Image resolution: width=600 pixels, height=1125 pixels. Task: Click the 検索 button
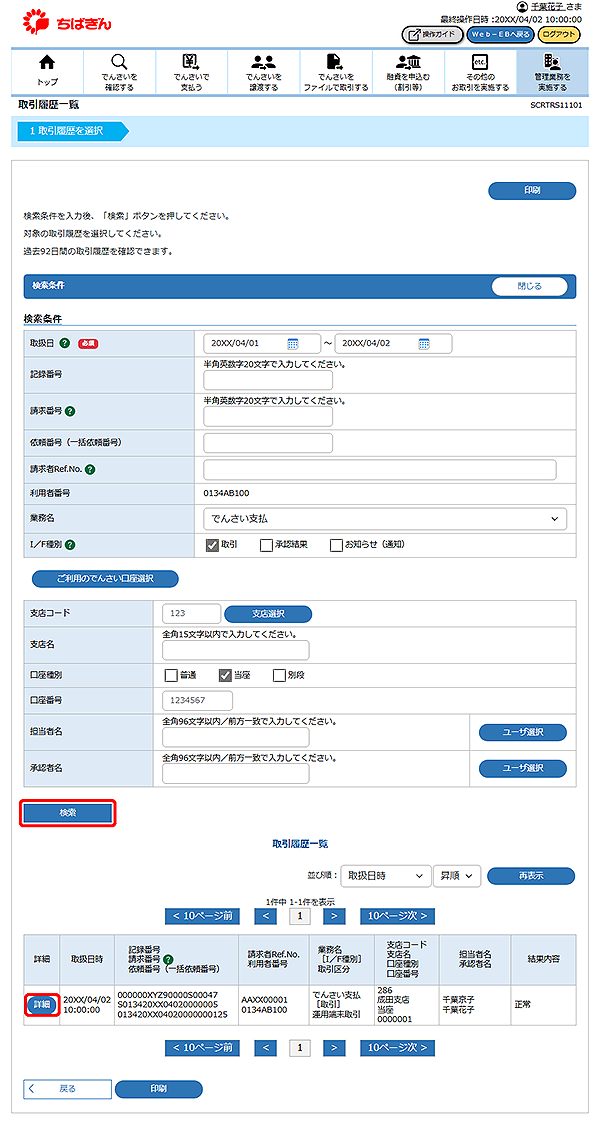67,813
